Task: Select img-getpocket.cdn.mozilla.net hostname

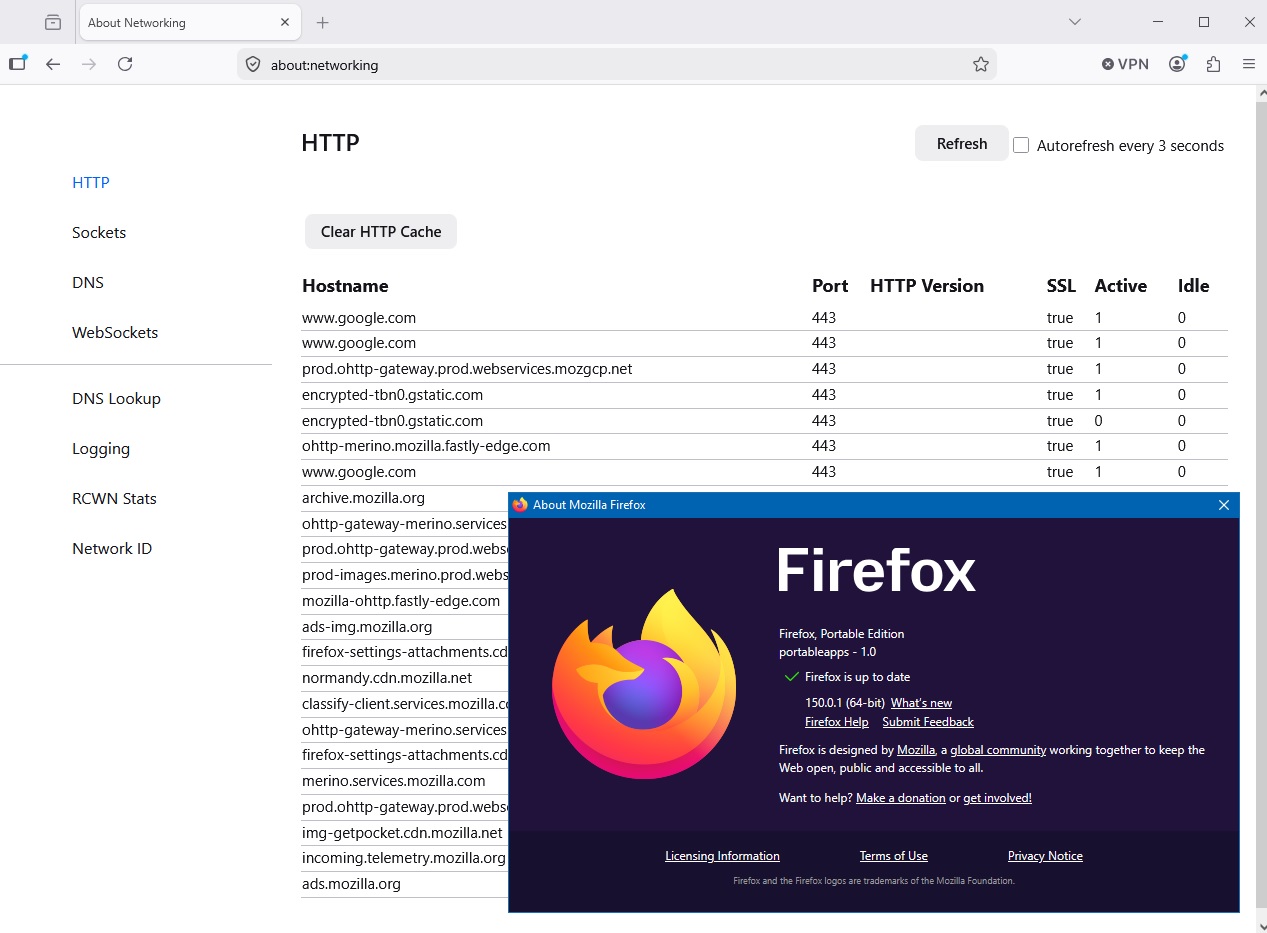Action: 402,832
